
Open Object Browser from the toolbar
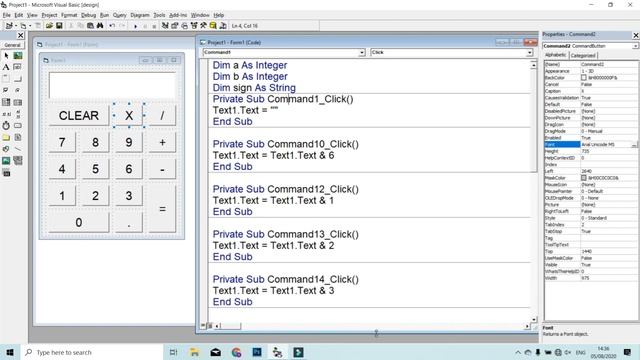[x=194, y=26]
